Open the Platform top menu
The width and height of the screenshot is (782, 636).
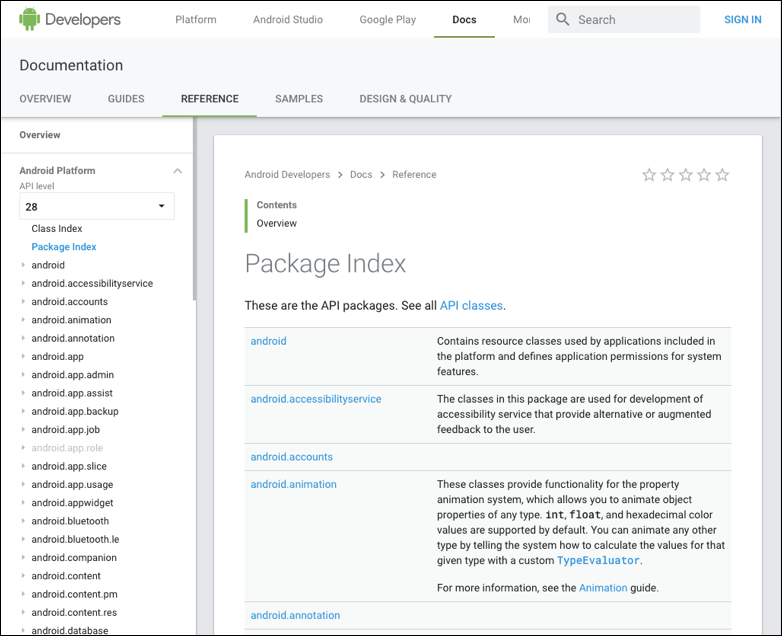(196, 19)
